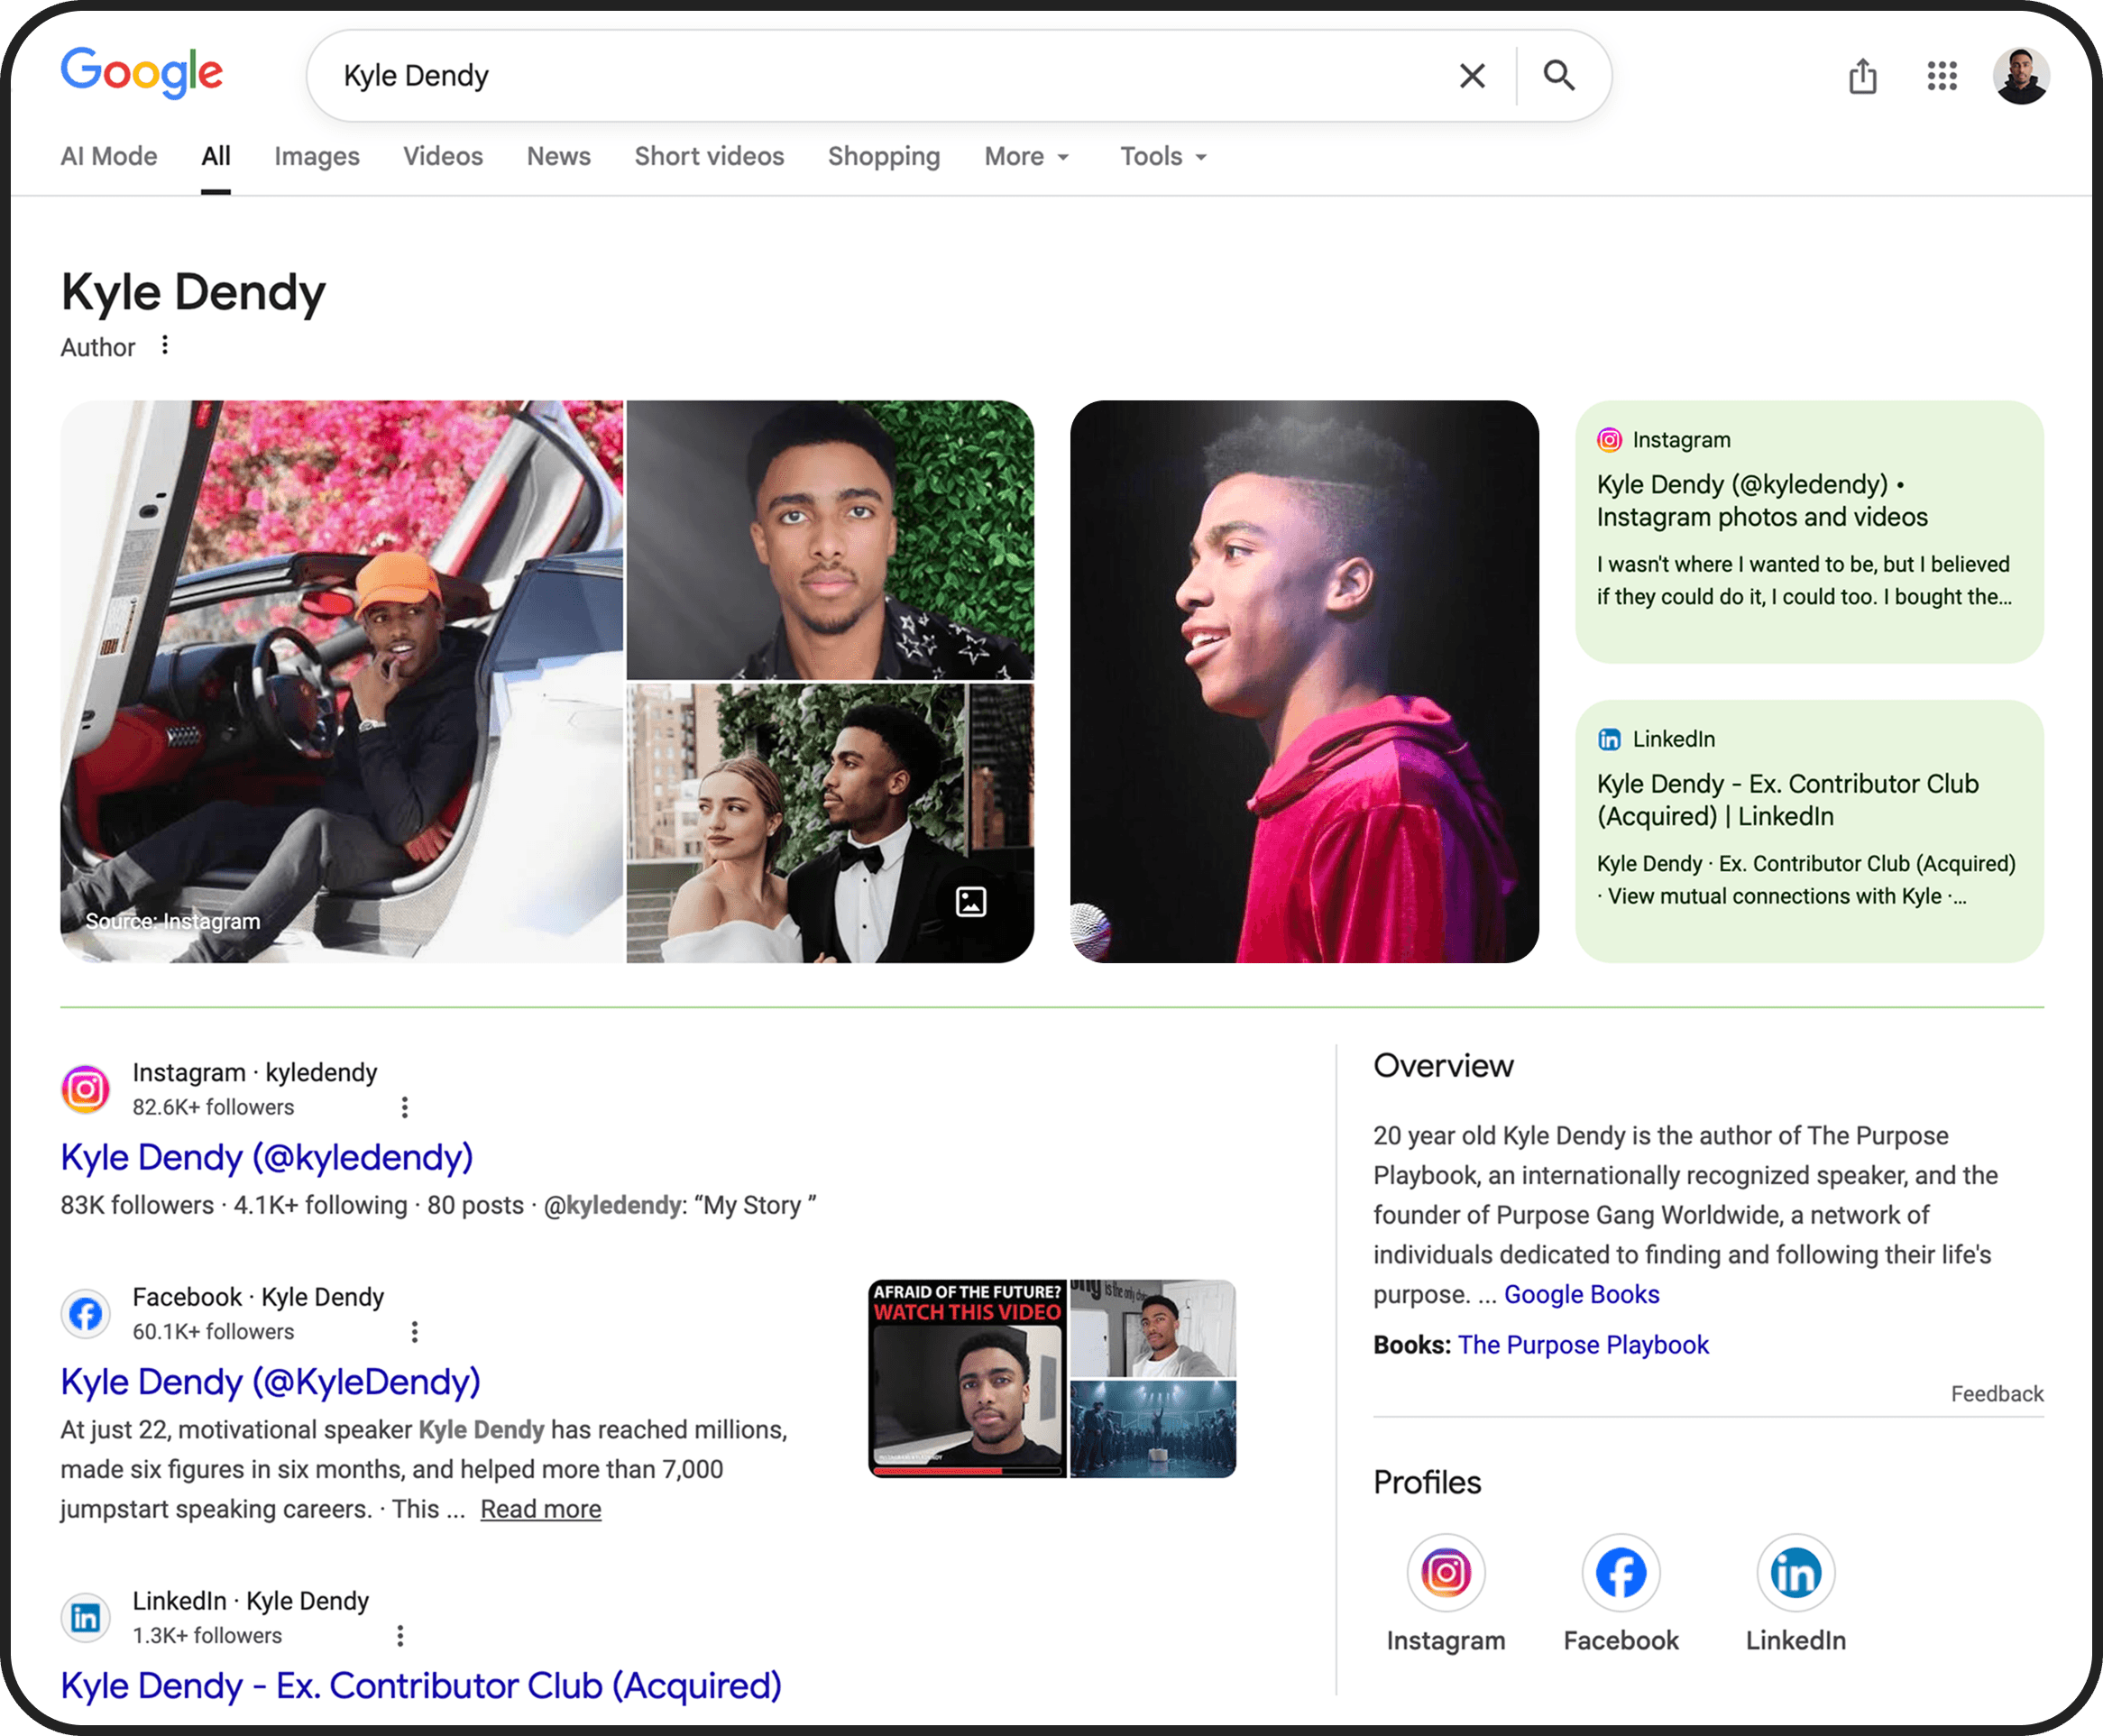Click the share icon in the header
This screenshot has width=2103, height=1736.
(x=1862, y=76)
